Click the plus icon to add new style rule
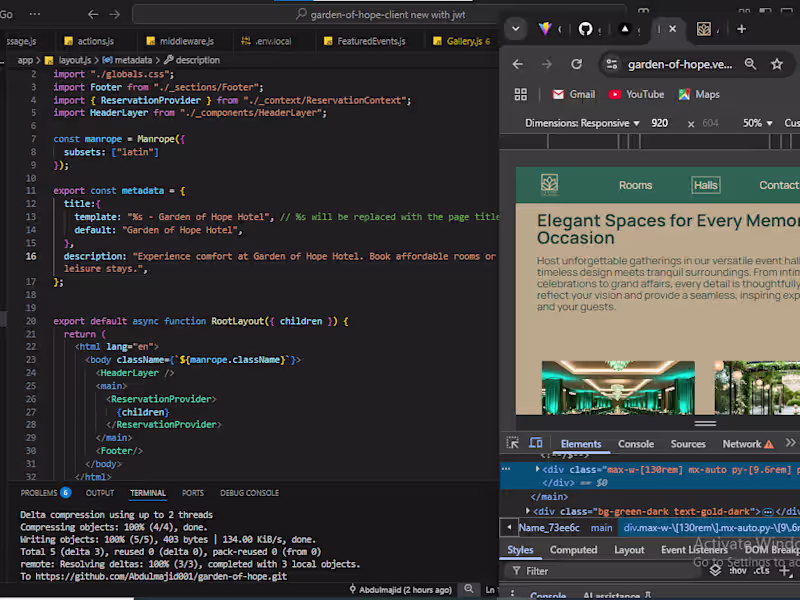Viewport: 800px width, 600px height. [x=783, y=572]
